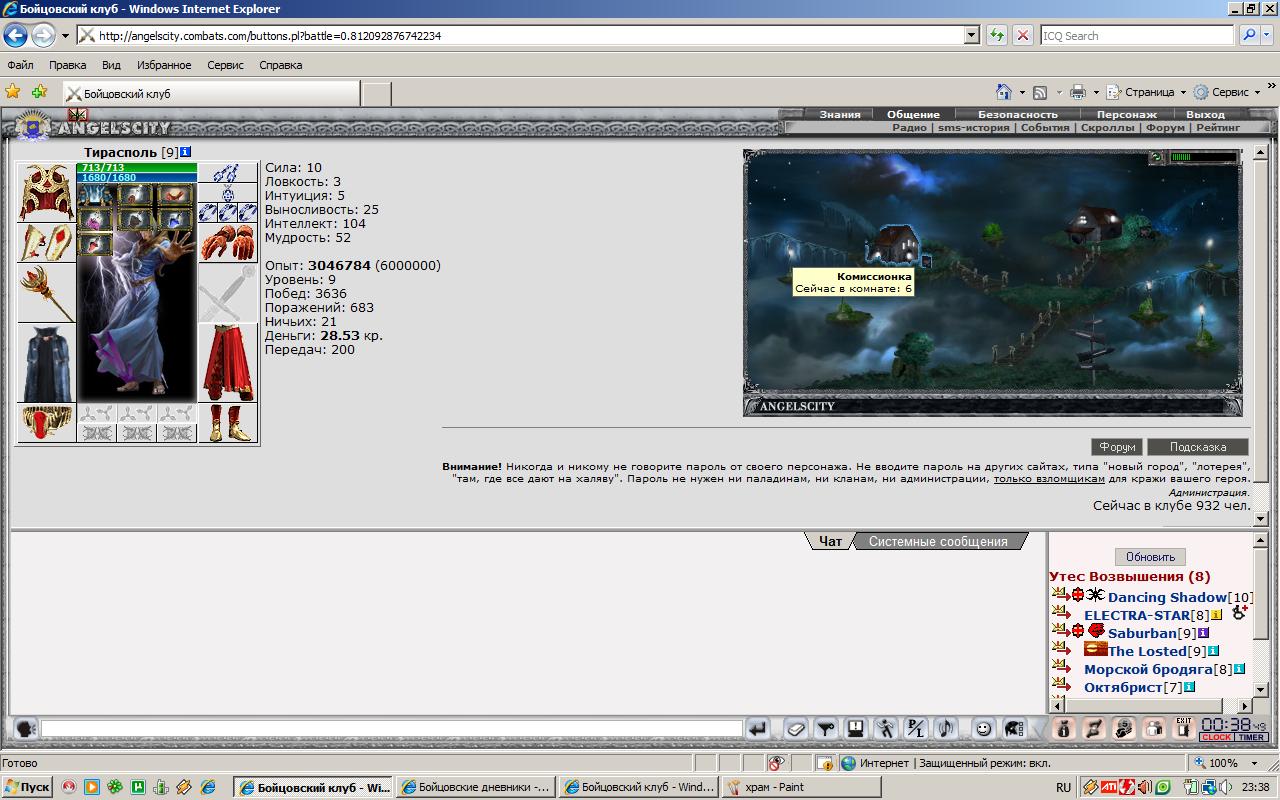This screenshot has height=800, width=1280.
Task: Open info icon next to Тирасполь
Action: click(186, 152)
